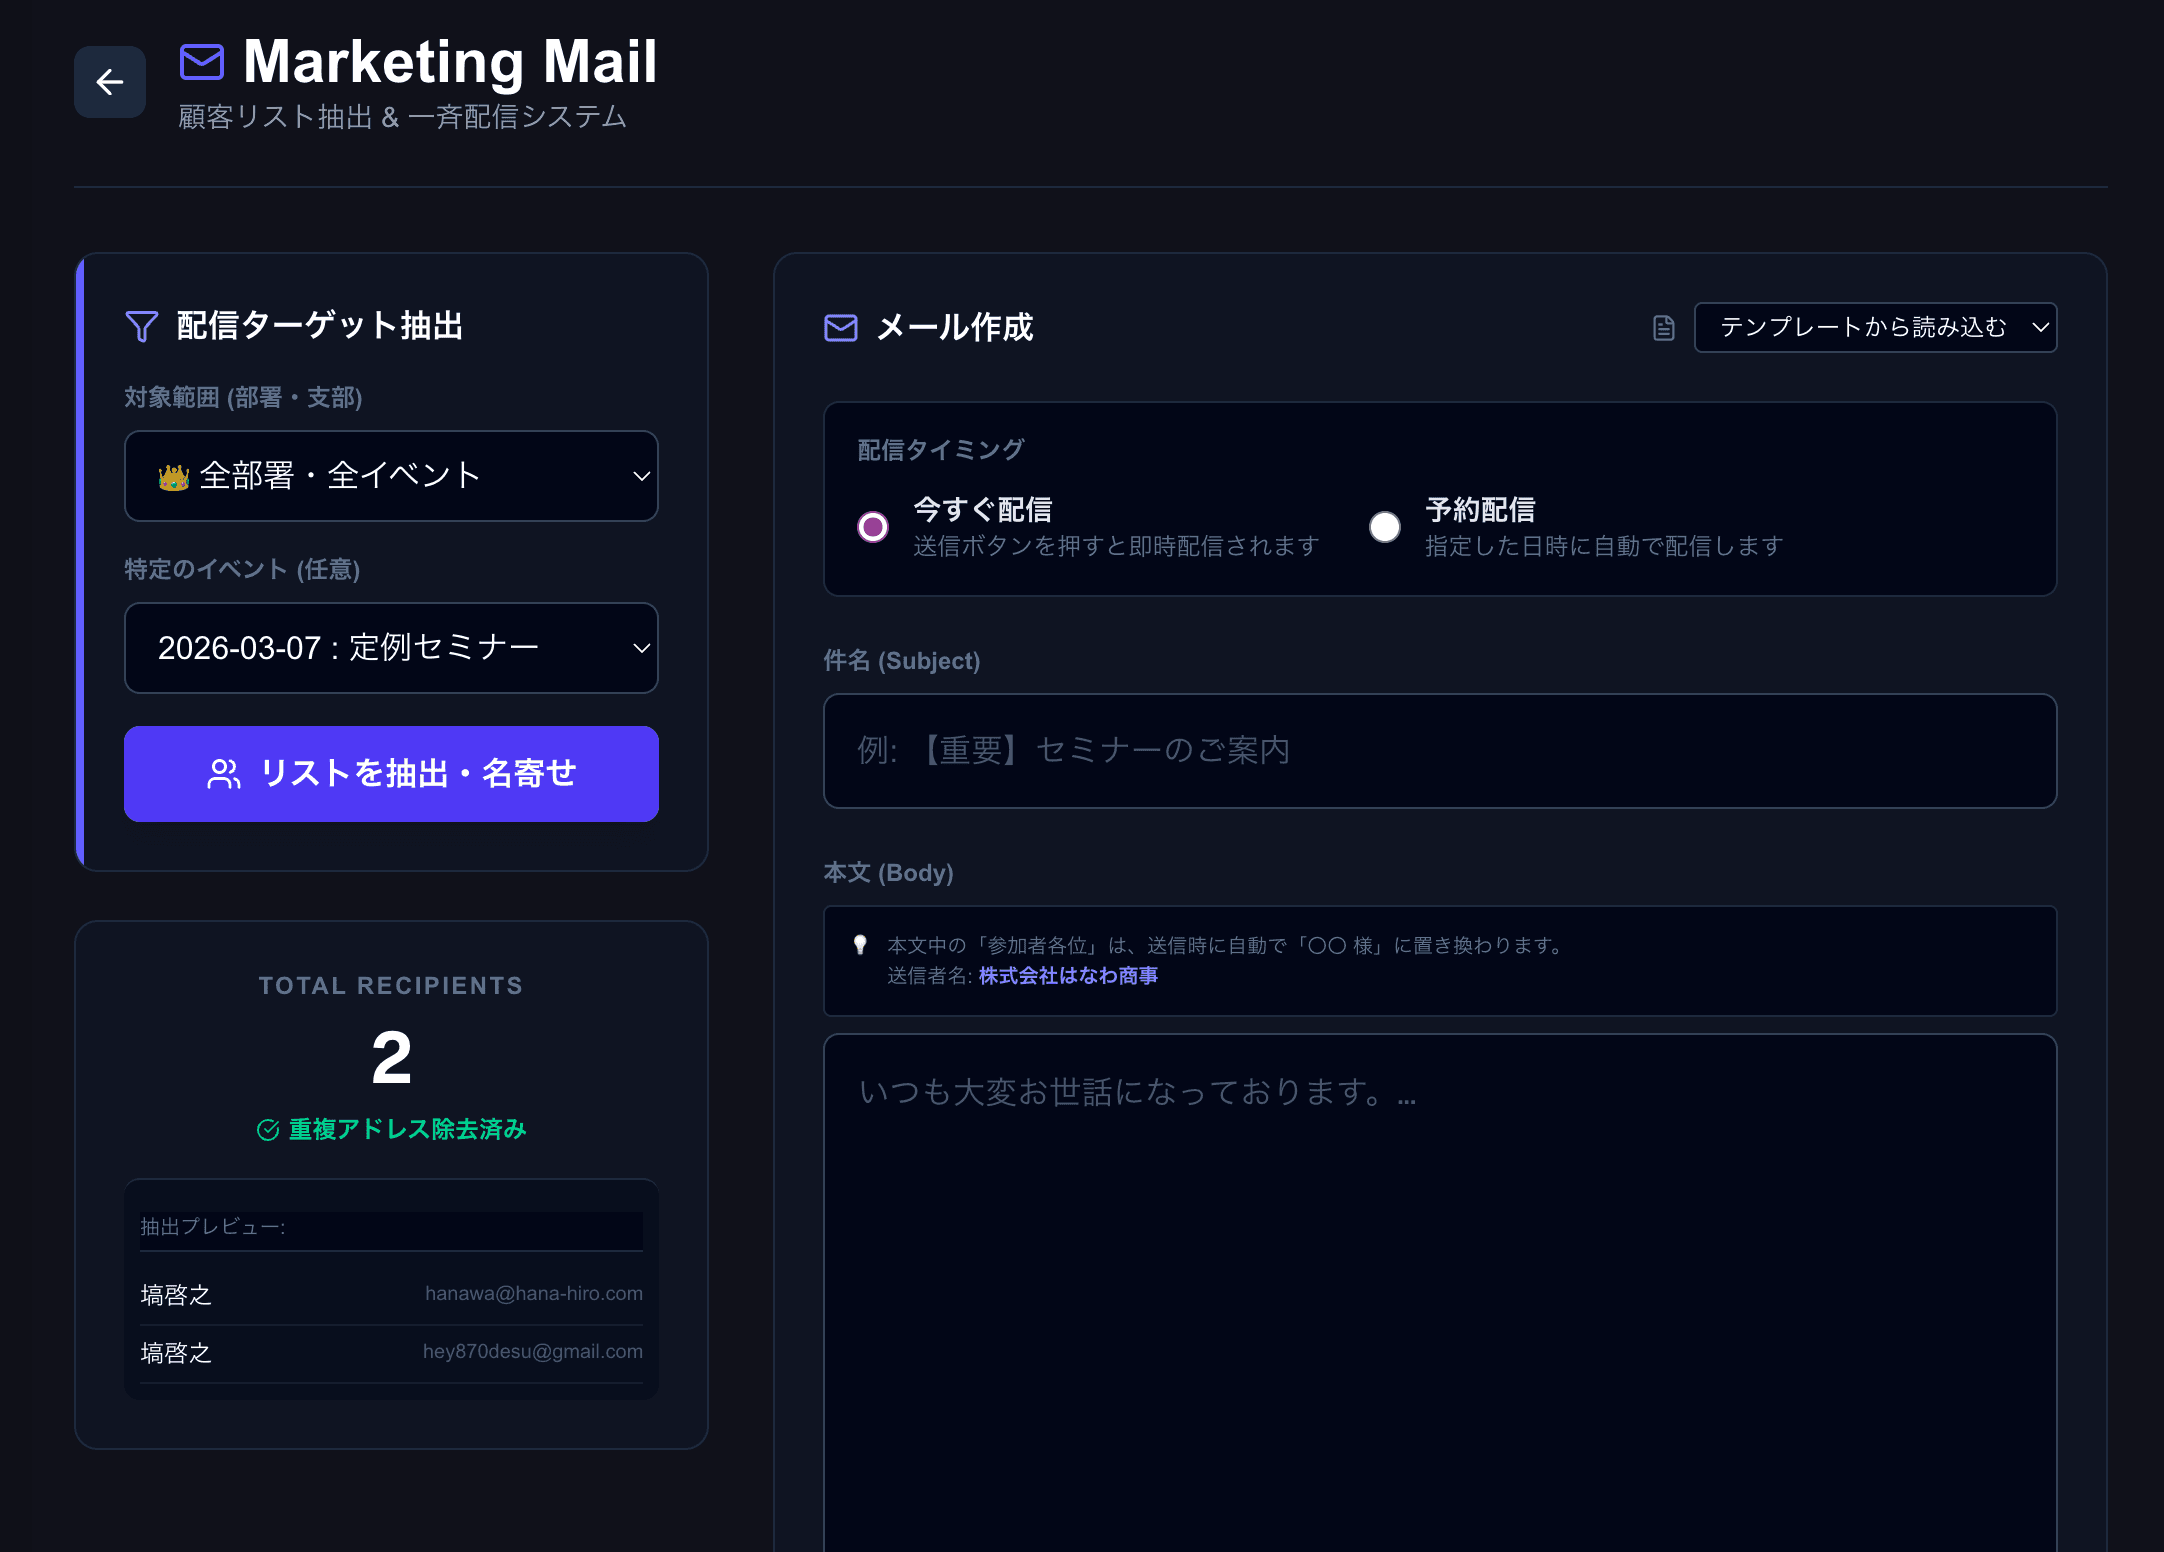Open the 全部署・全イベント scope dropdown
This screenshot has height=1552, width=2164.
[391, 476]
